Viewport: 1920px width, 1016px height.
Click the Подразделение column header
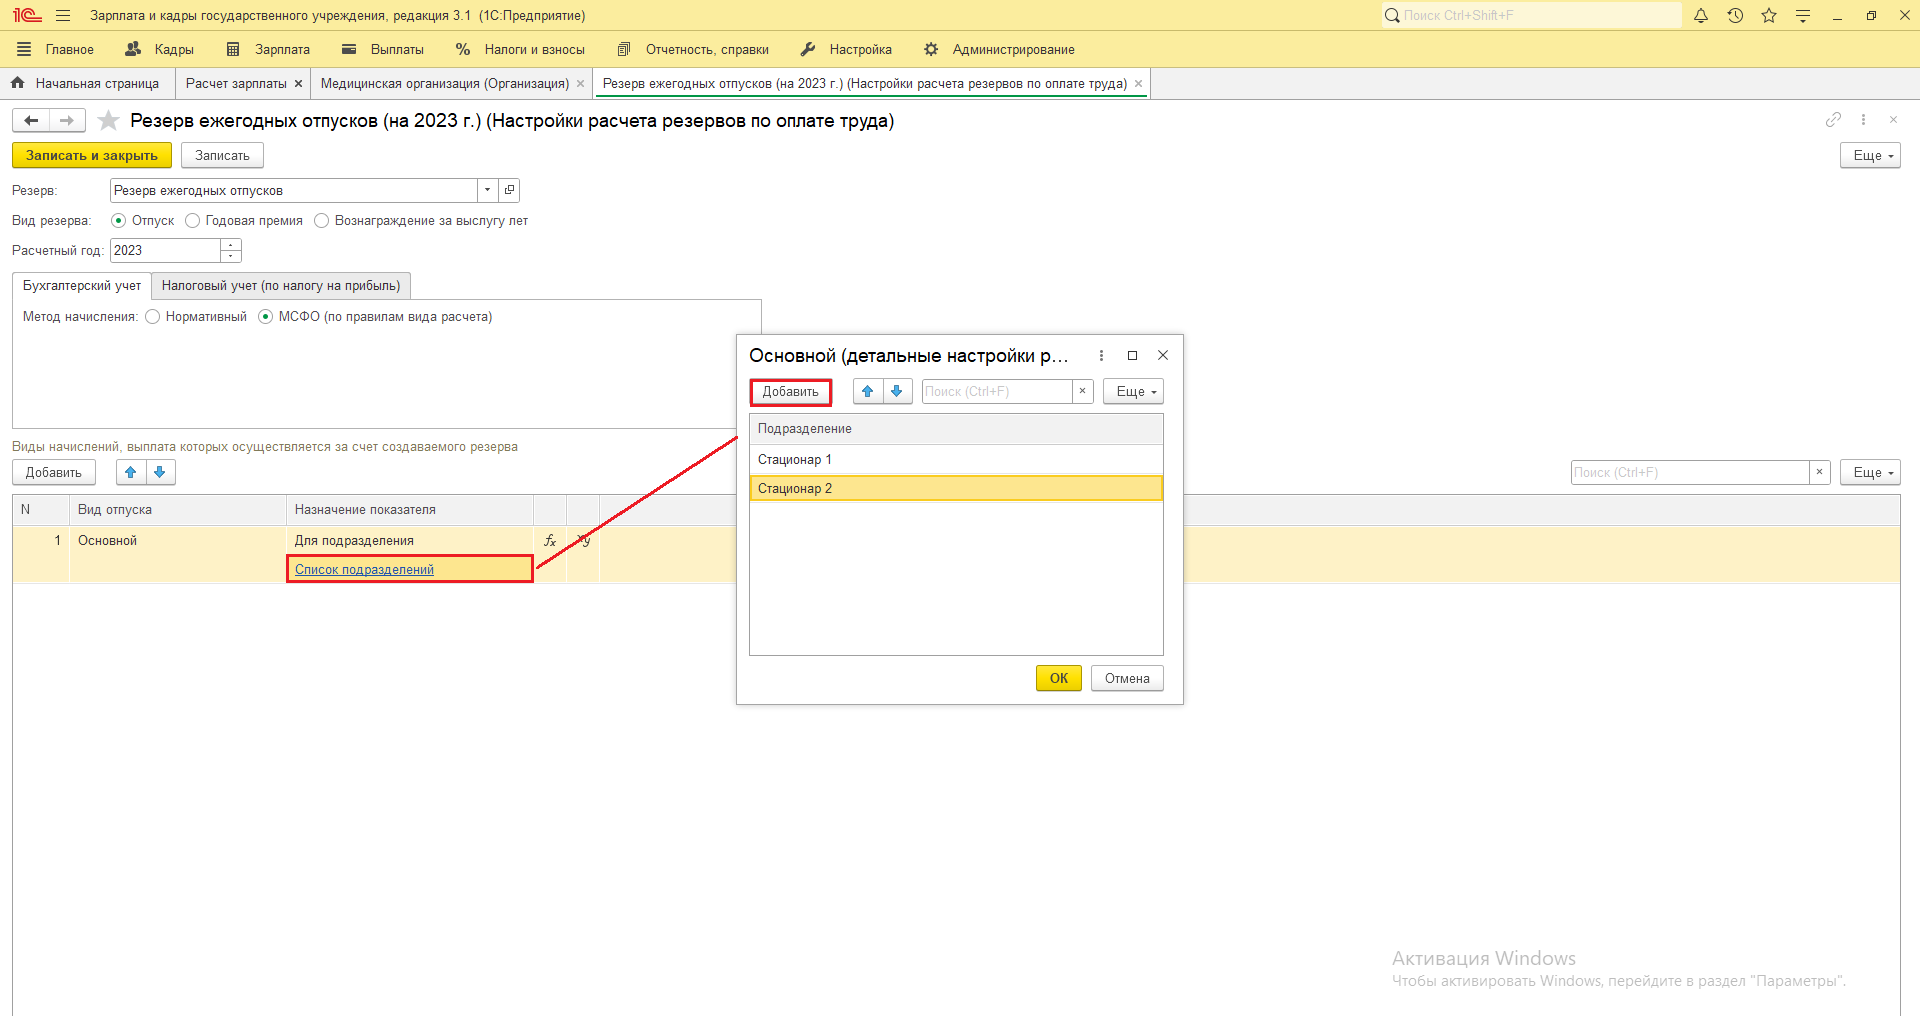pos(956,429)
